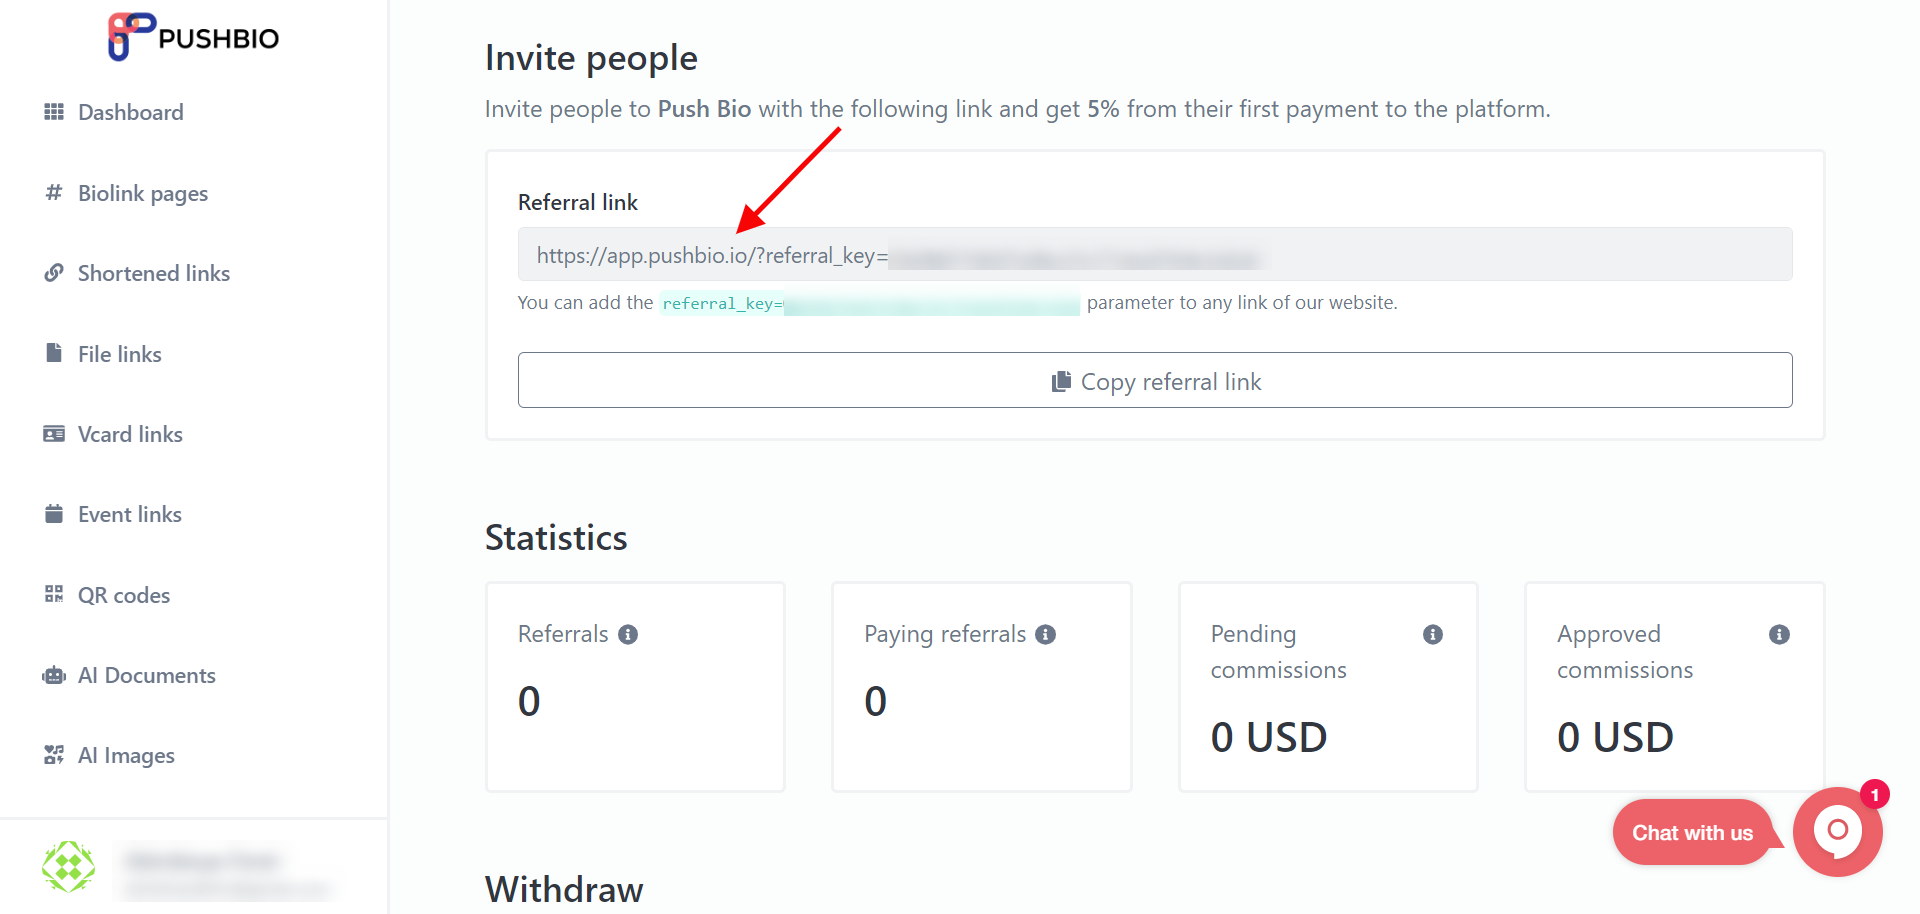
Task: Open the AI Images icon
Action: coord(54,755)
